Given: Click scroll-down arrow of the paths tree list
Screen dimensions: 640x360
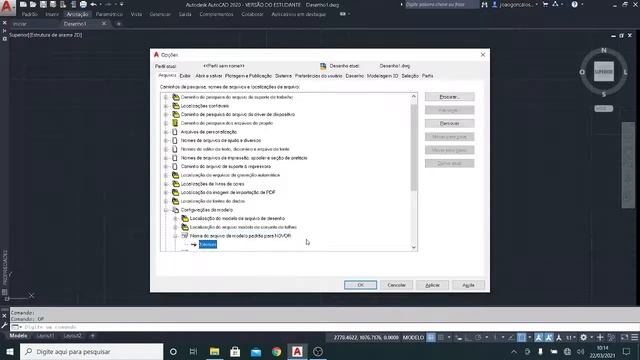Looking at the screenshot, I should point(413,247).
